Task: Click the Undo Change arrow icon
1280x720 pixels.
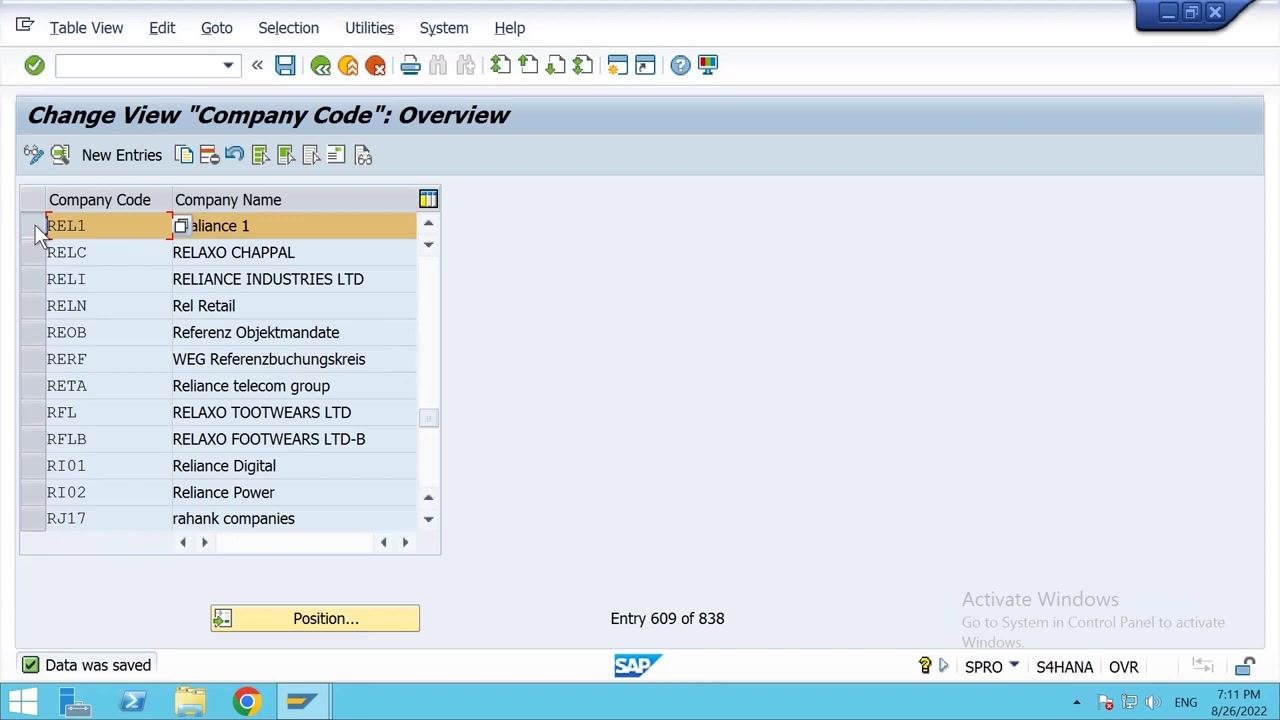Action: pyautogui.click(x=234, y=155)
